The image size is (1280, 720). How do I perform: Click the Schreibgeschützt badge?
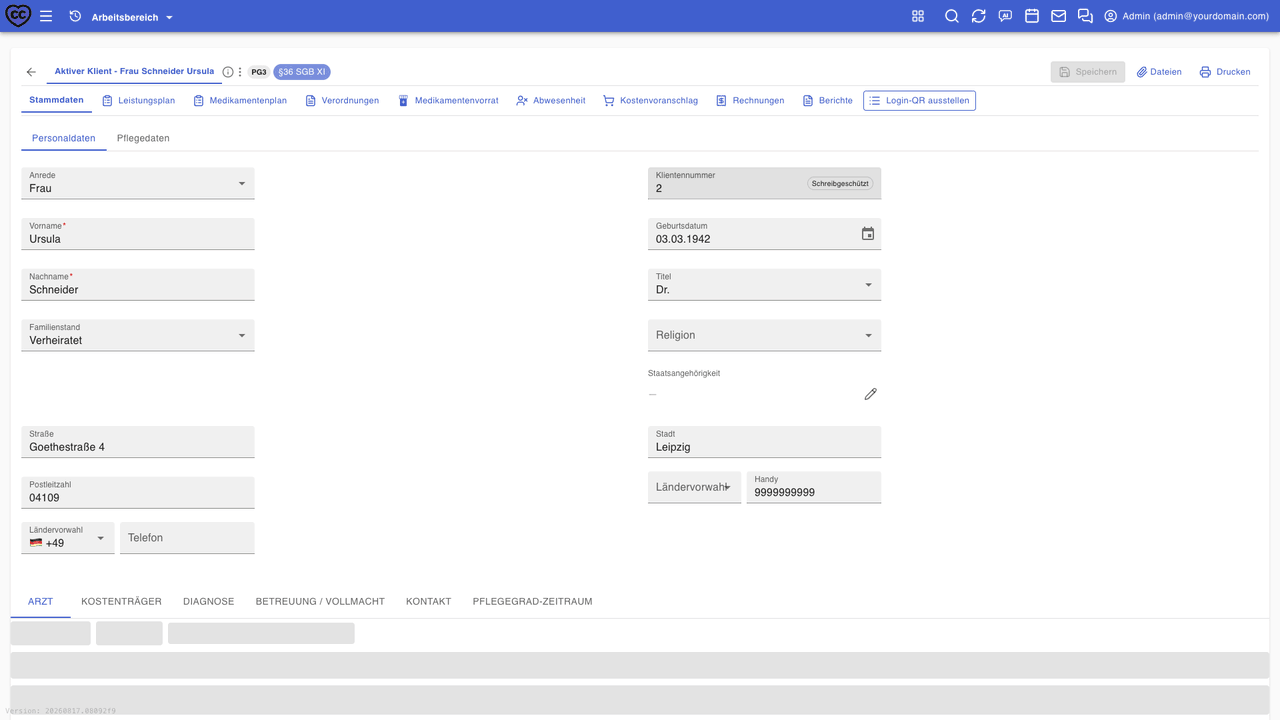[x=840, y=184]
